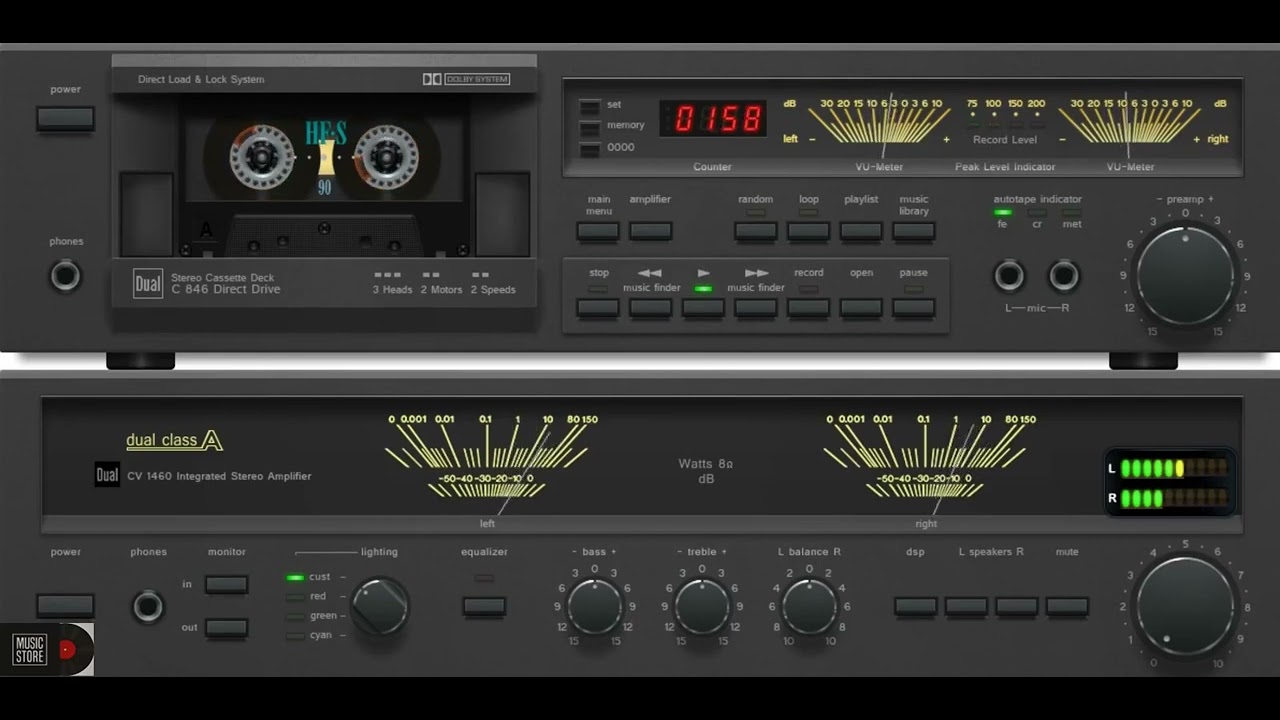Toggle the loop button
1280x720 pixels.
pos(808,231)
